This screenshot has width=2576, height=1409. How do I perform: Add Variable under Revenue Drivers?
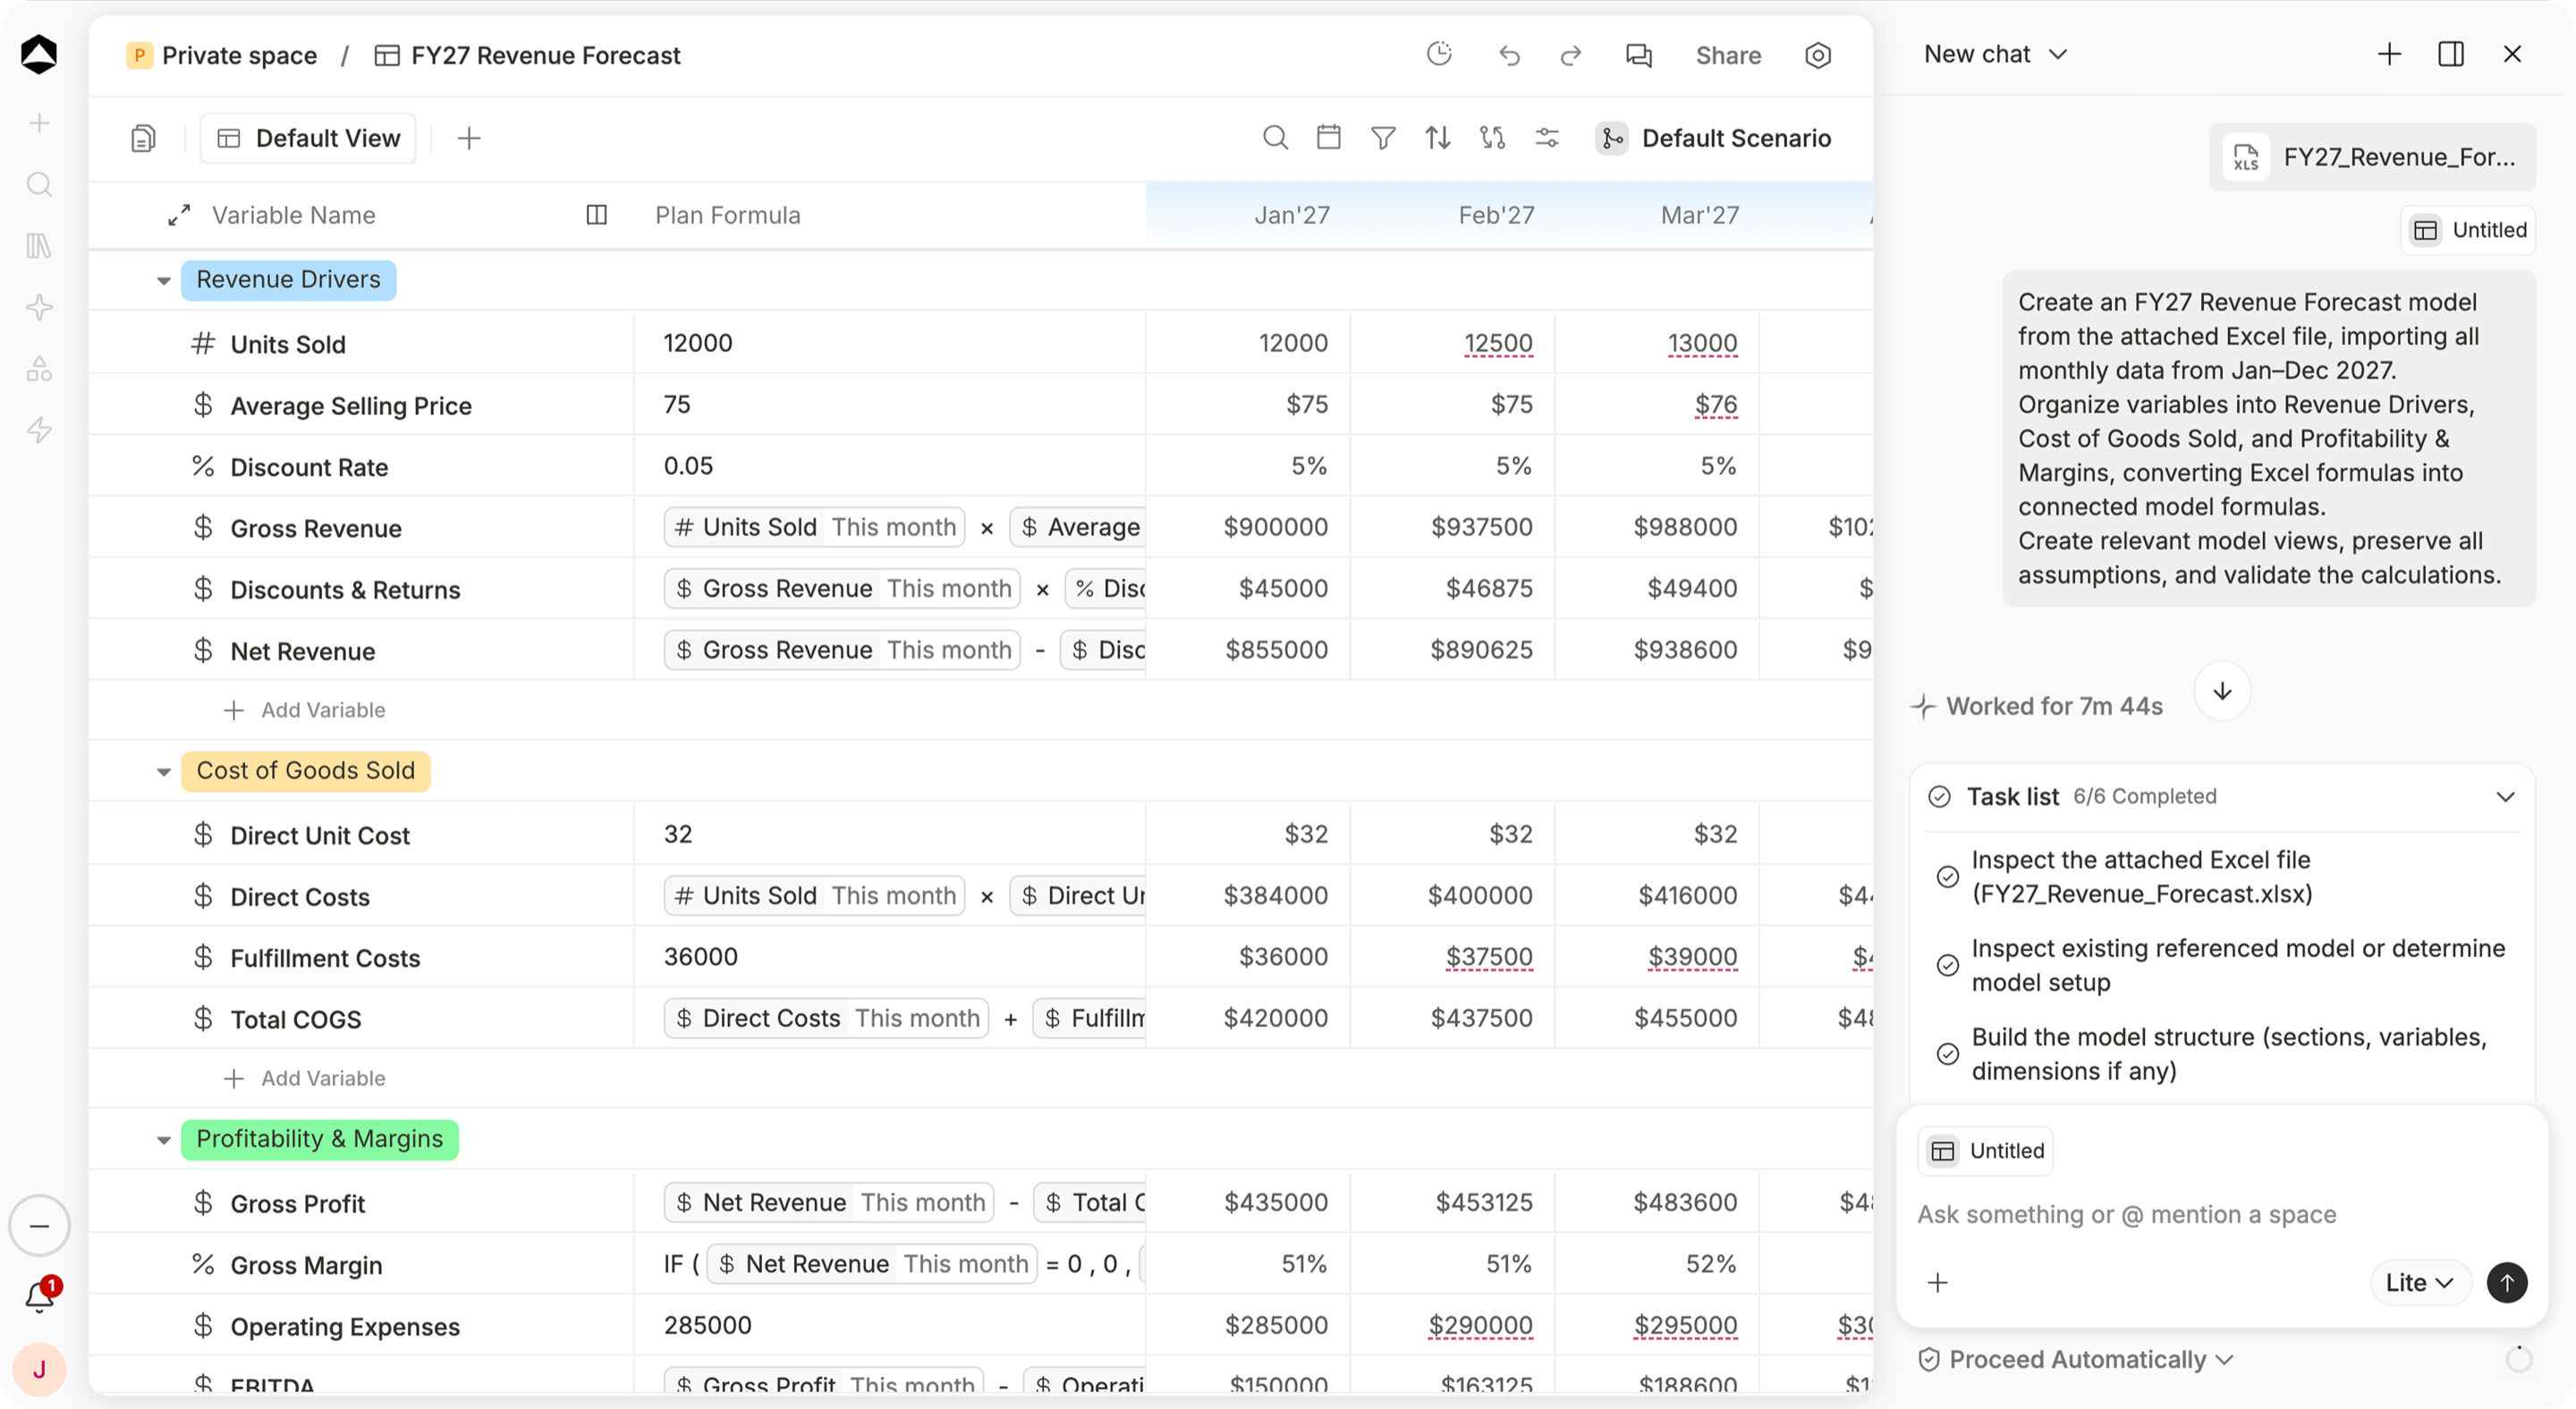tap(305, 710)
